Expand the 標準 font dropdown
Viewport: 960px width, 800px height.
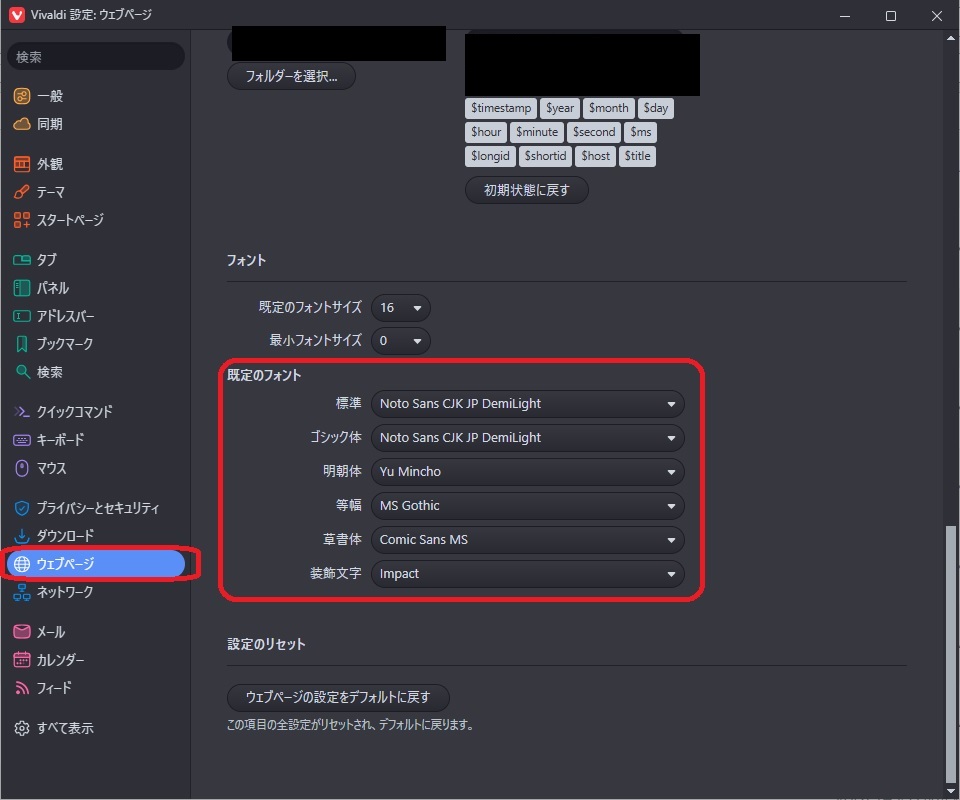point(528,404)
